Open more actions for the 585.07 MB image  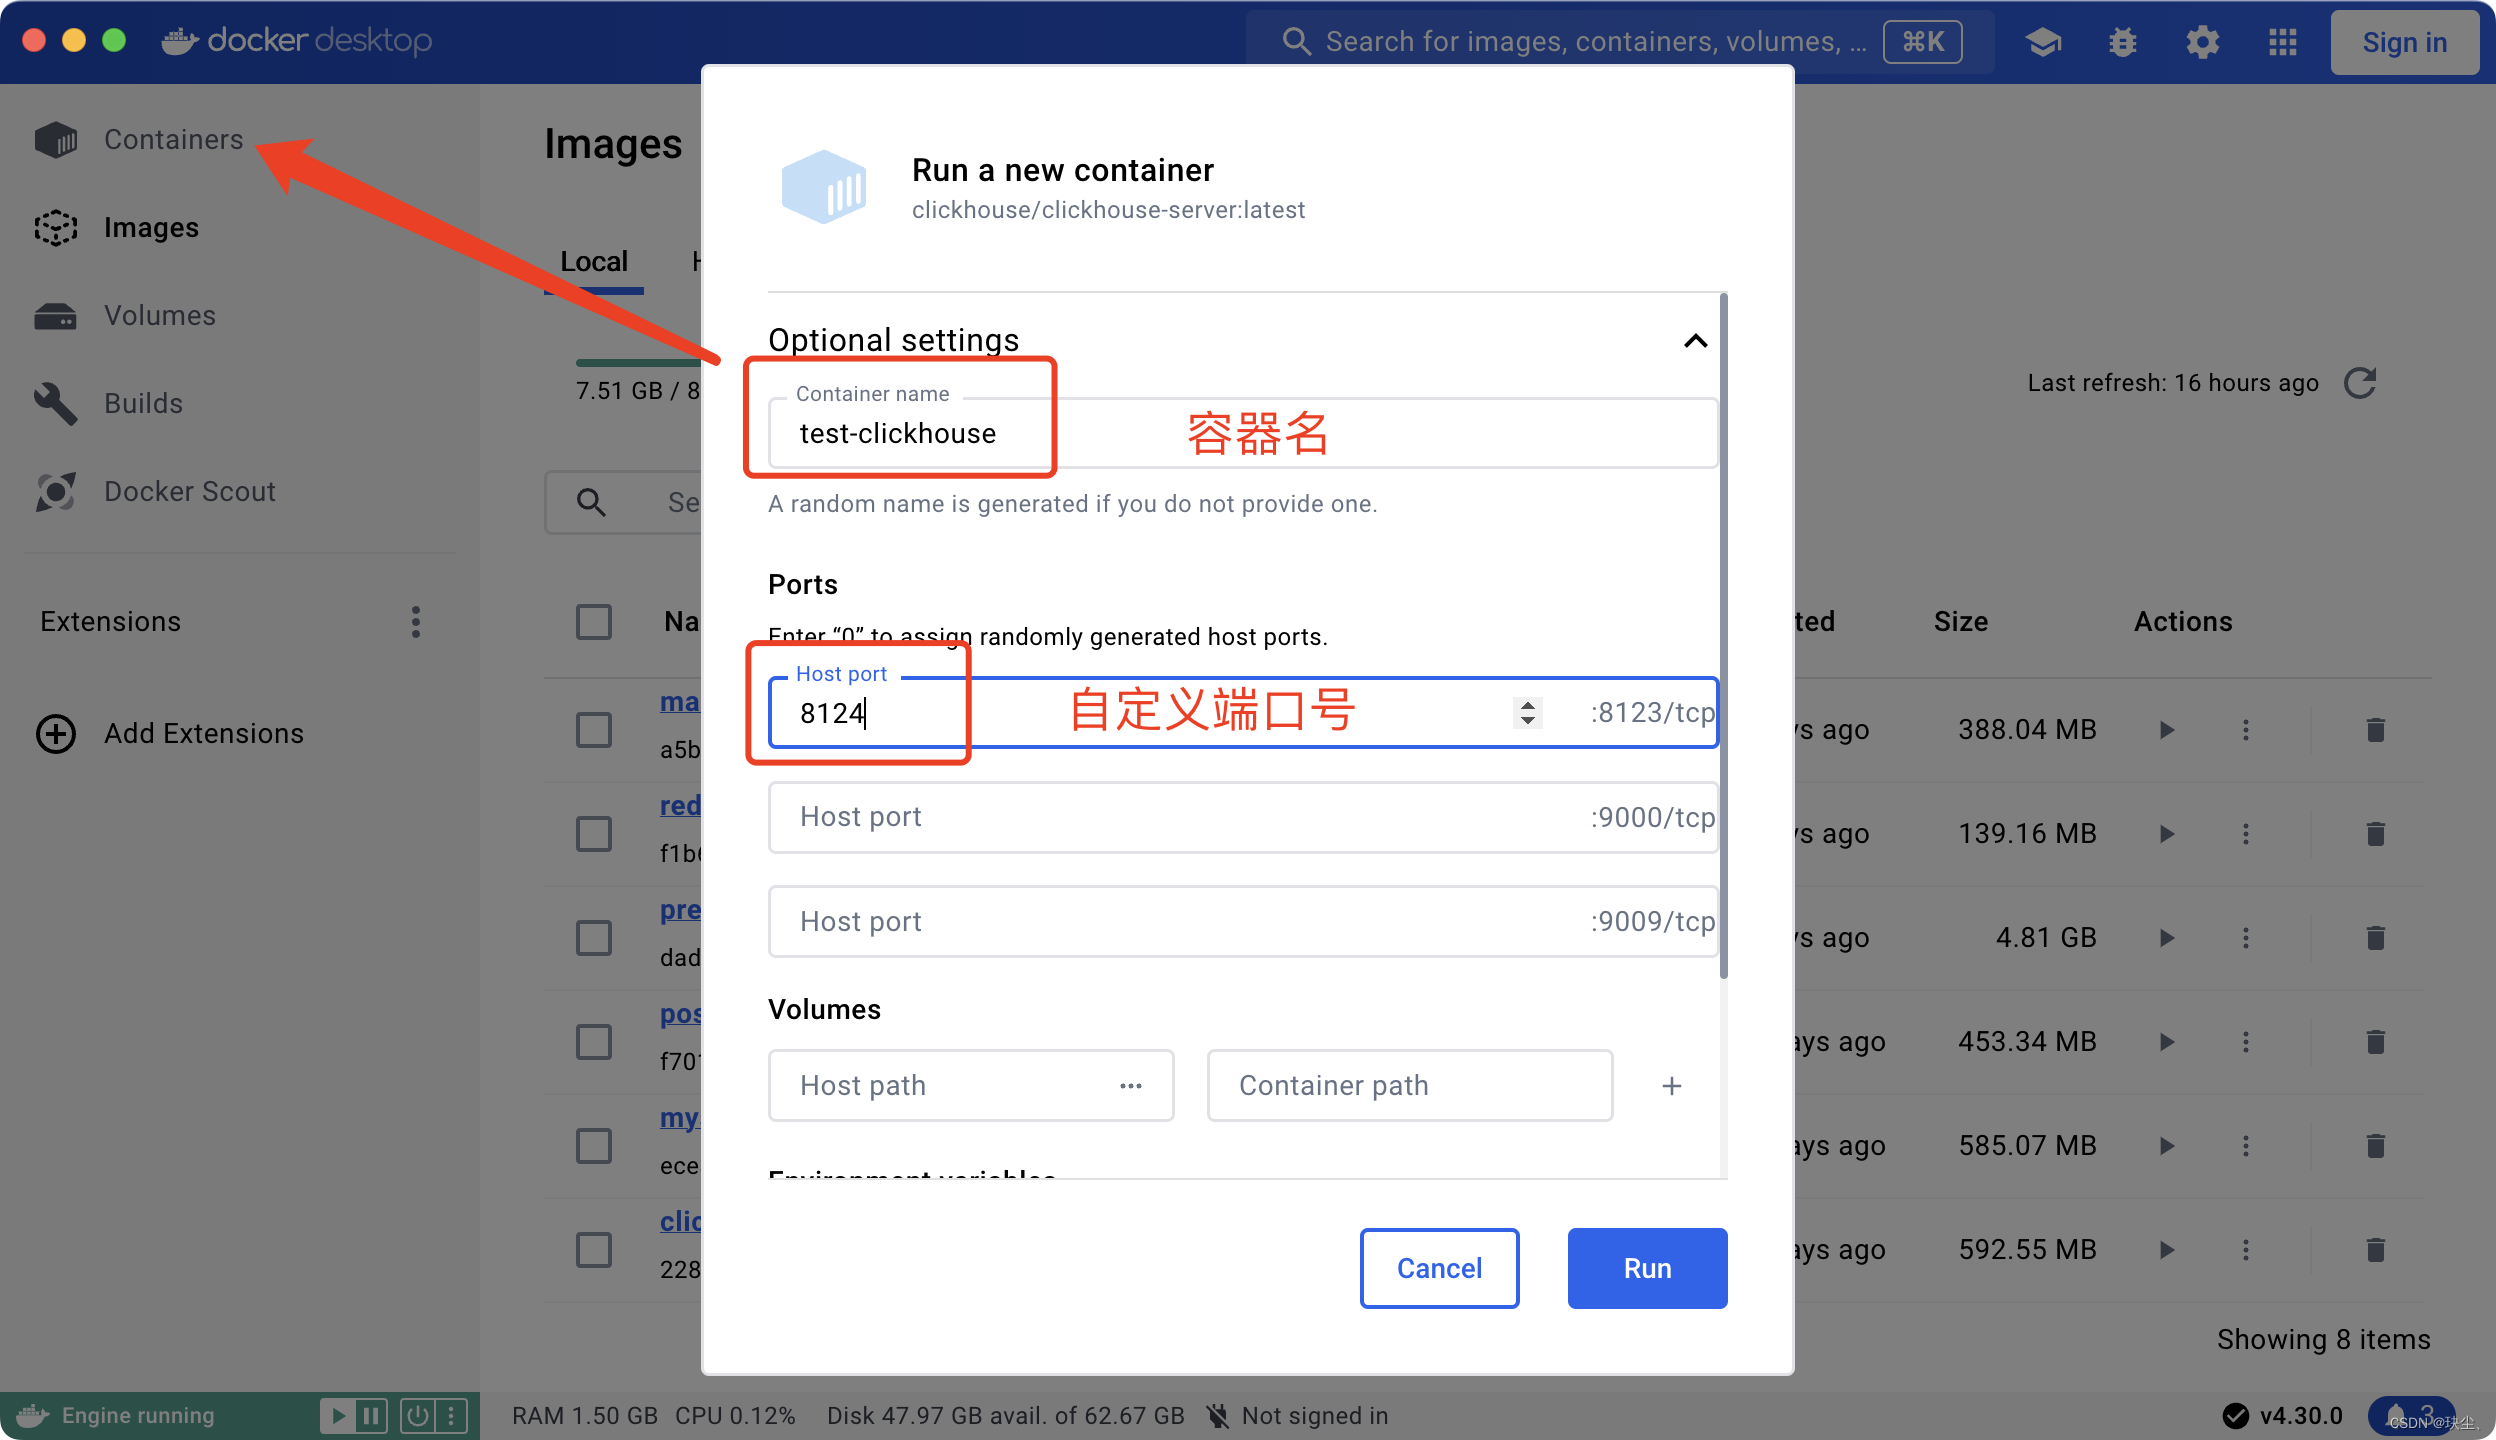(x=2246, y=1146)
